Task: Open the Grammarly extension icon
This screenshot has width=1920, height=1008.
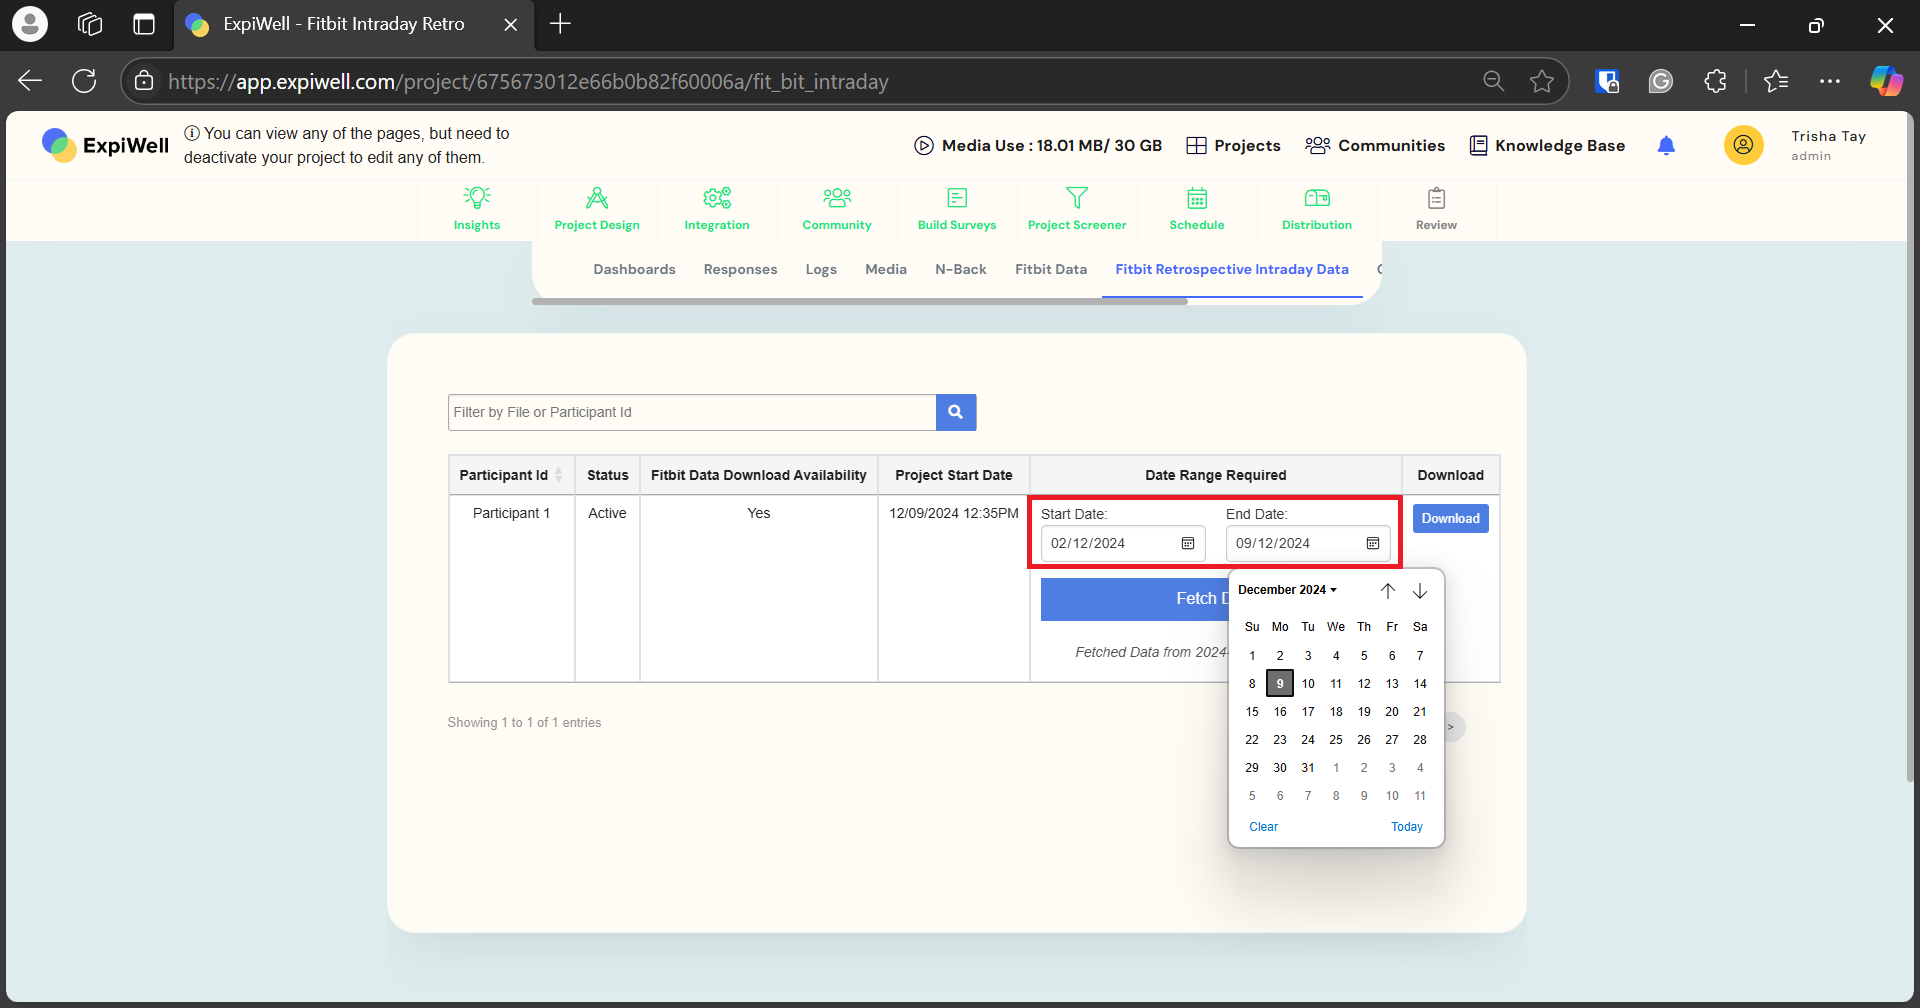Action: (1661, 81)
